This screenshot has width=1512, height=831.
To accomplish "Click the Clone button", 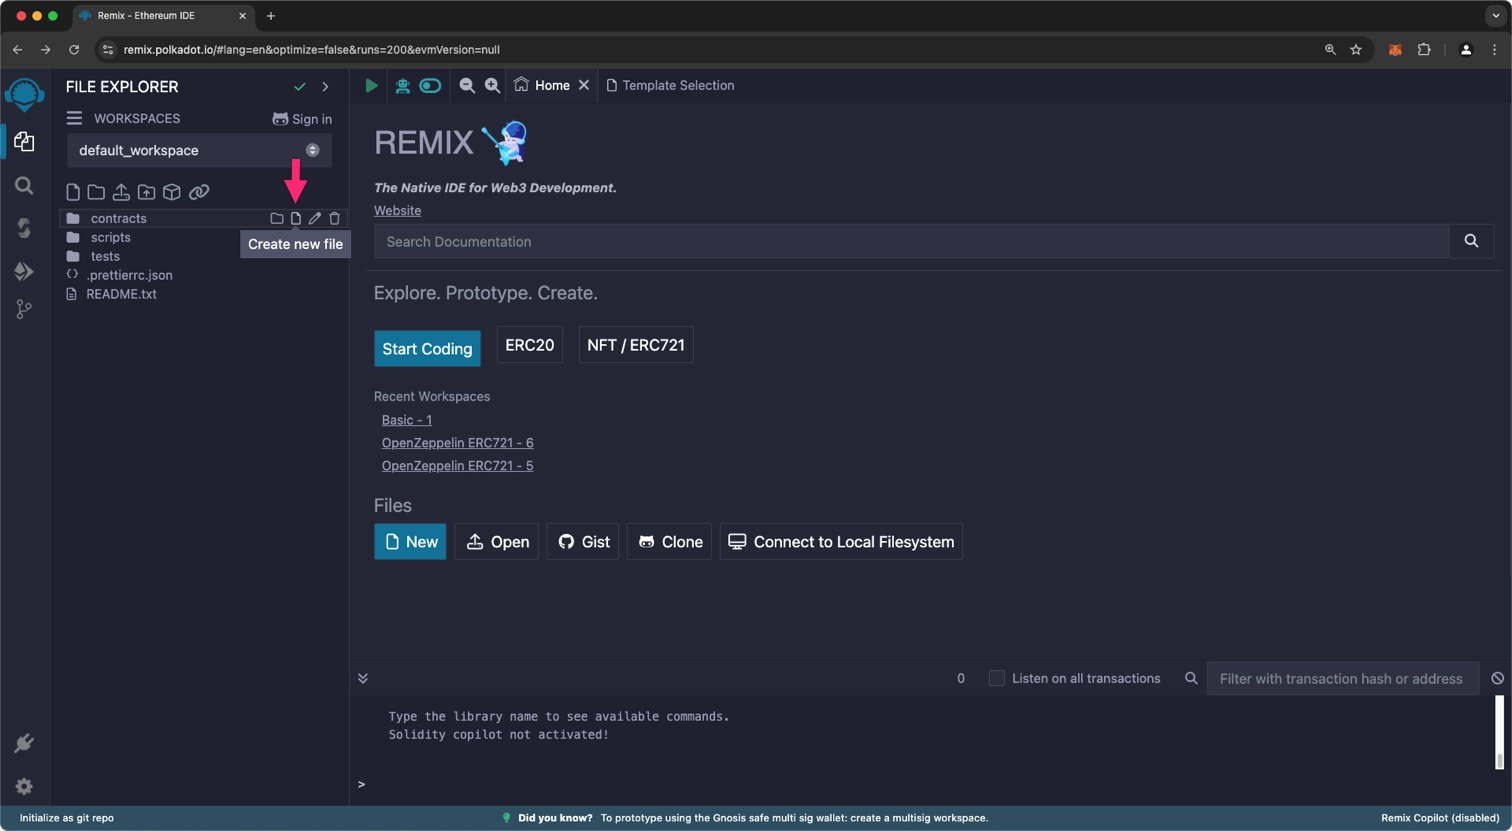I will (669, 541).
